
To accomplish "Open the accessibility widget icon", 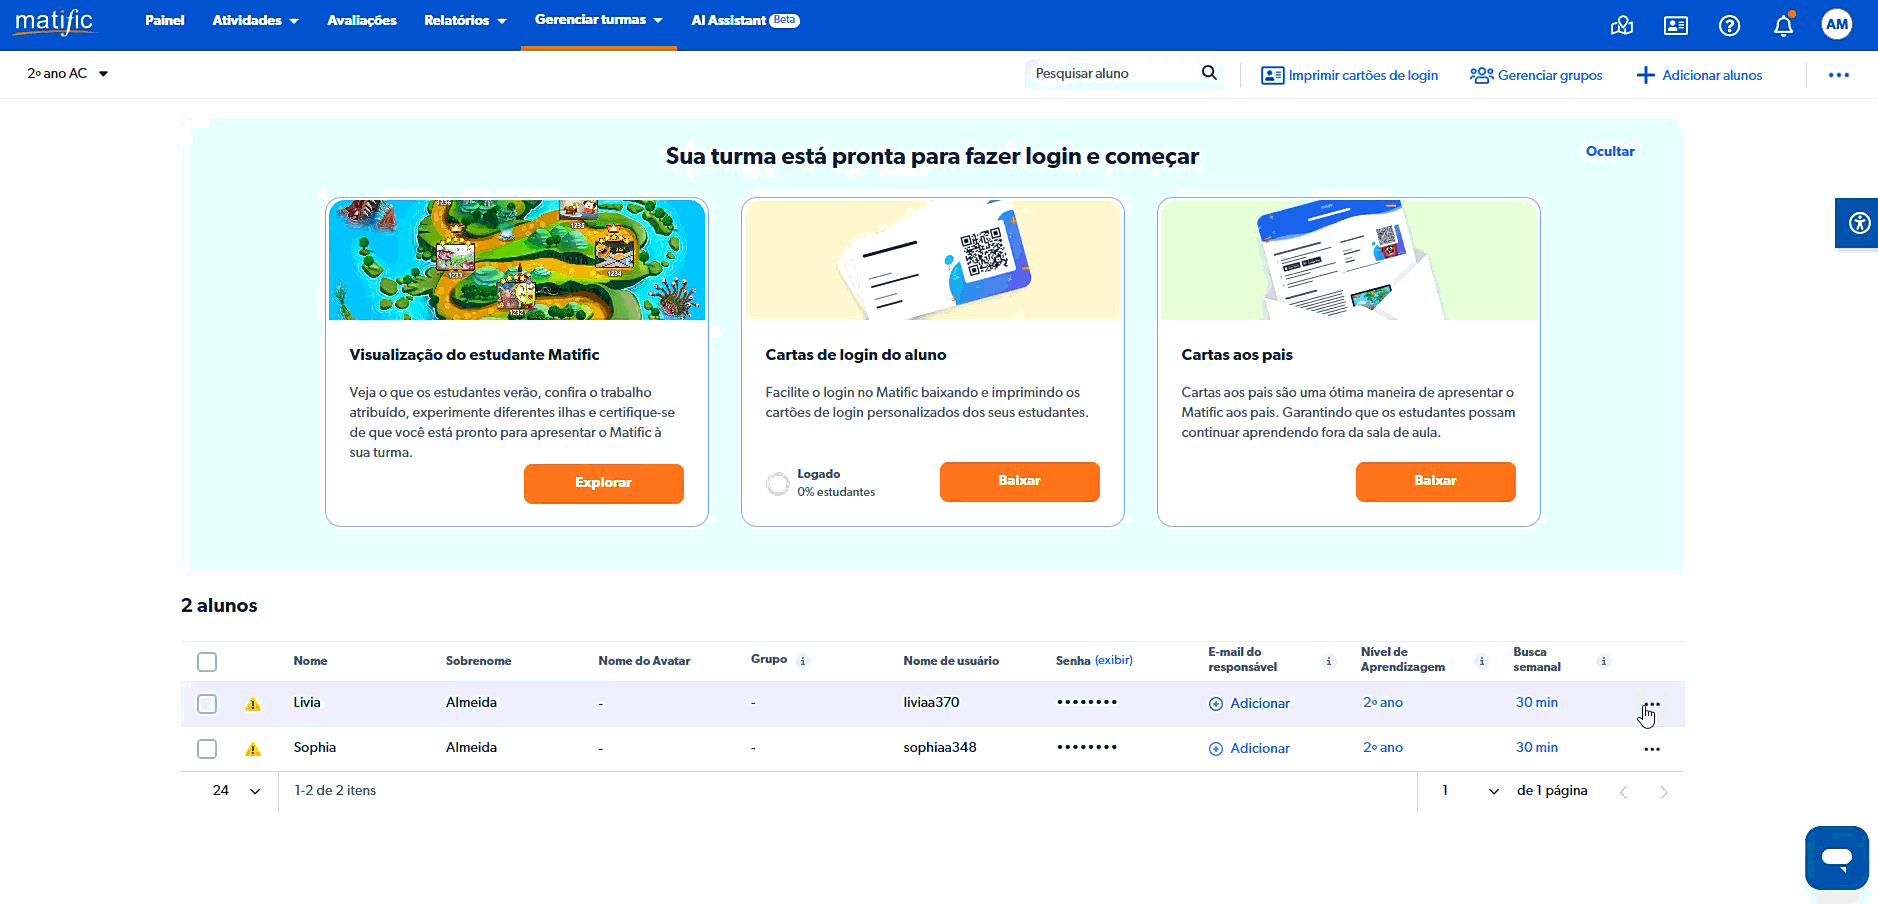I will (x=1858, y=223).
